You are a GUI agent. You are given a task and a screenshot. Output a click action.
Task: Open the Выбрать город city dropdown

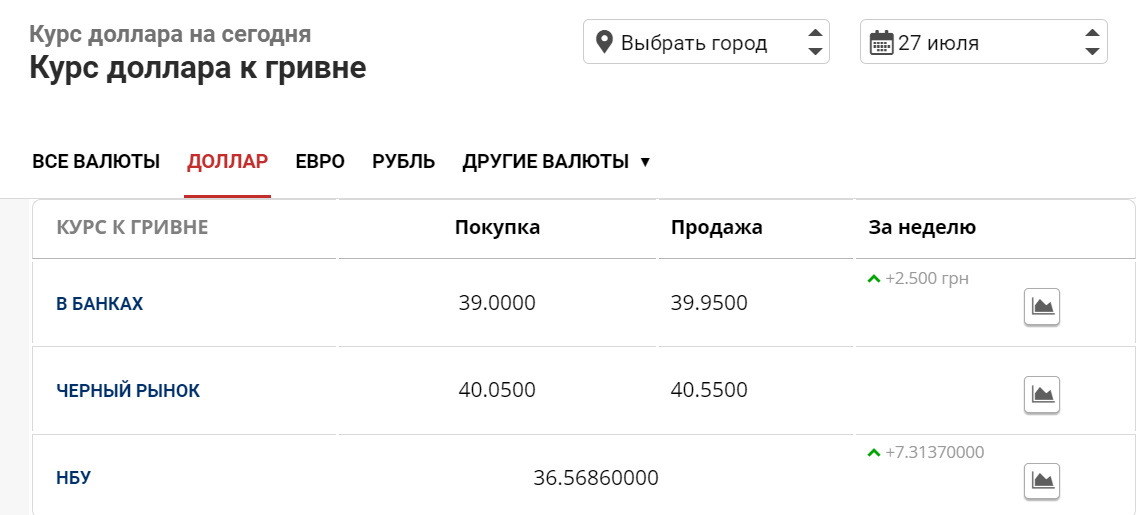(x=706, y=43)
